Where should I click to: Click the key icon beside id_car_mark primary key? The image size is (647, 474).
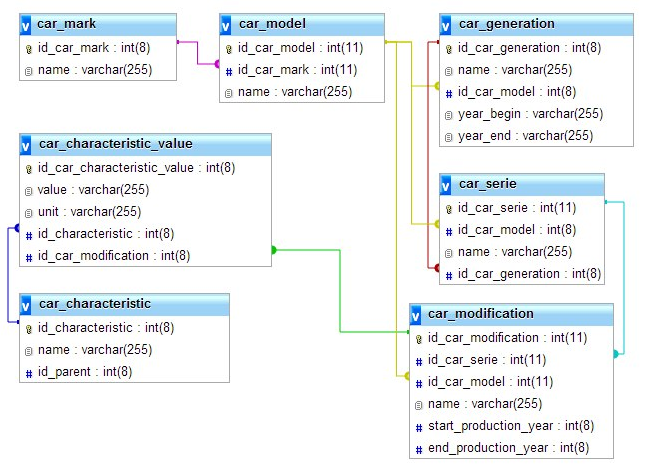point(28,48)
